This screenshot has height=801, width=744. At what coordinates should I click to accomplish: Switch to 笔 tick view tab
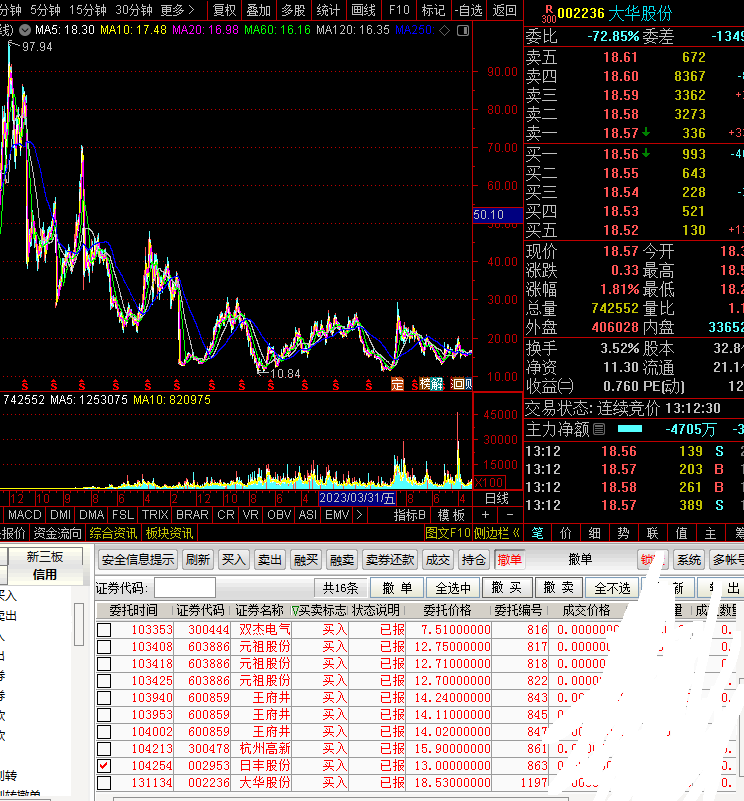(538, 533)
